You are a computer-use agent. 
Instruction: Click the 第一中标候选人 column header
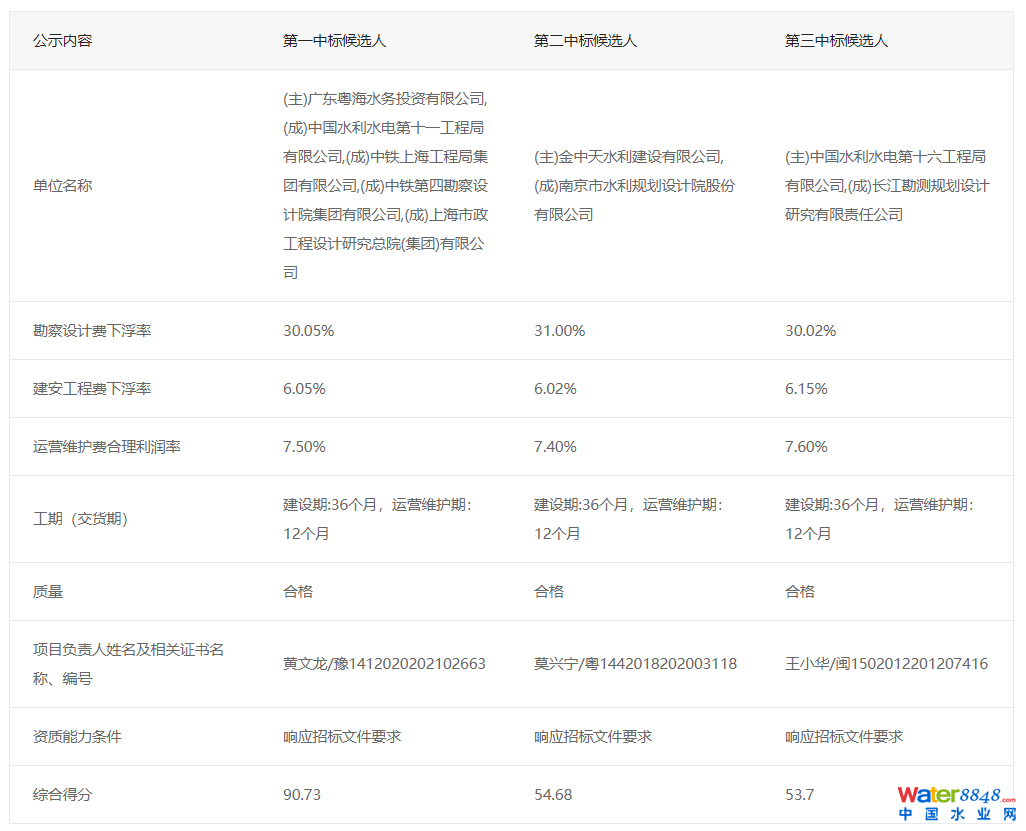[334, 41]
